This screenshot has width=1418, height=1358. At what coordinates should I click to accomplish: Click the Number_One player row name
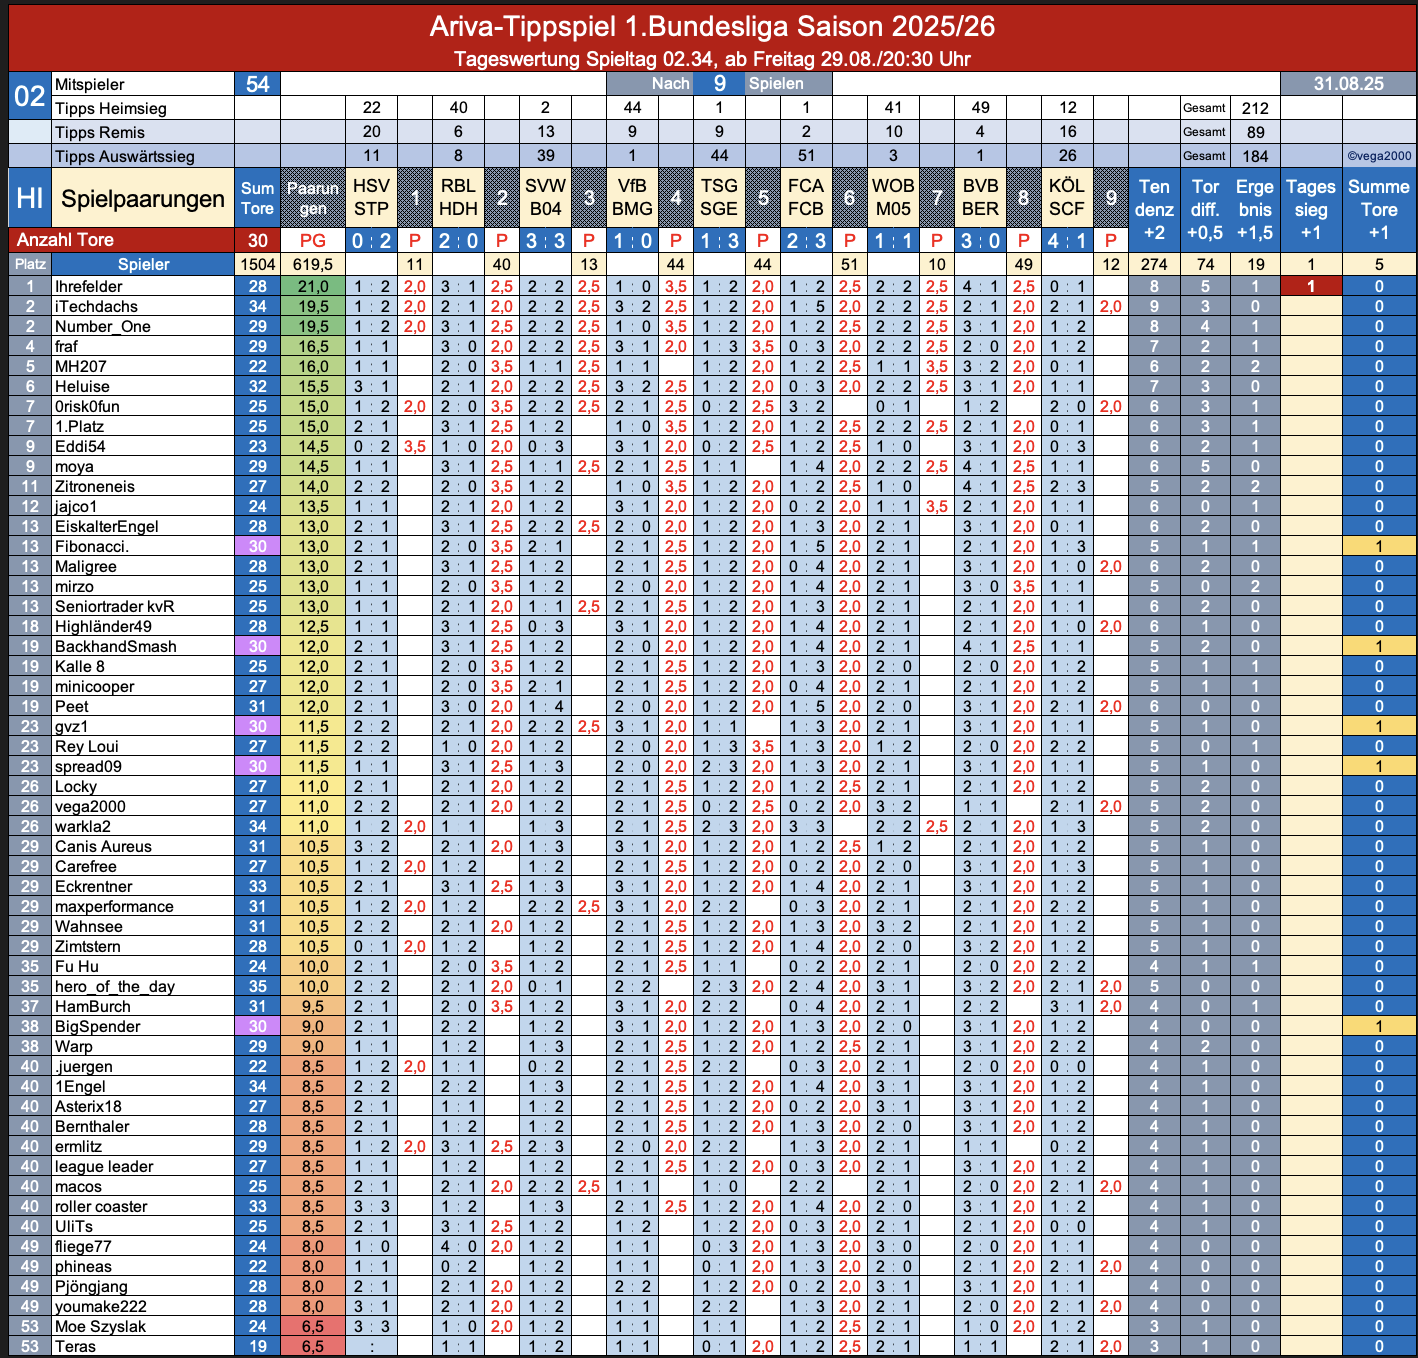click(103, 326)
